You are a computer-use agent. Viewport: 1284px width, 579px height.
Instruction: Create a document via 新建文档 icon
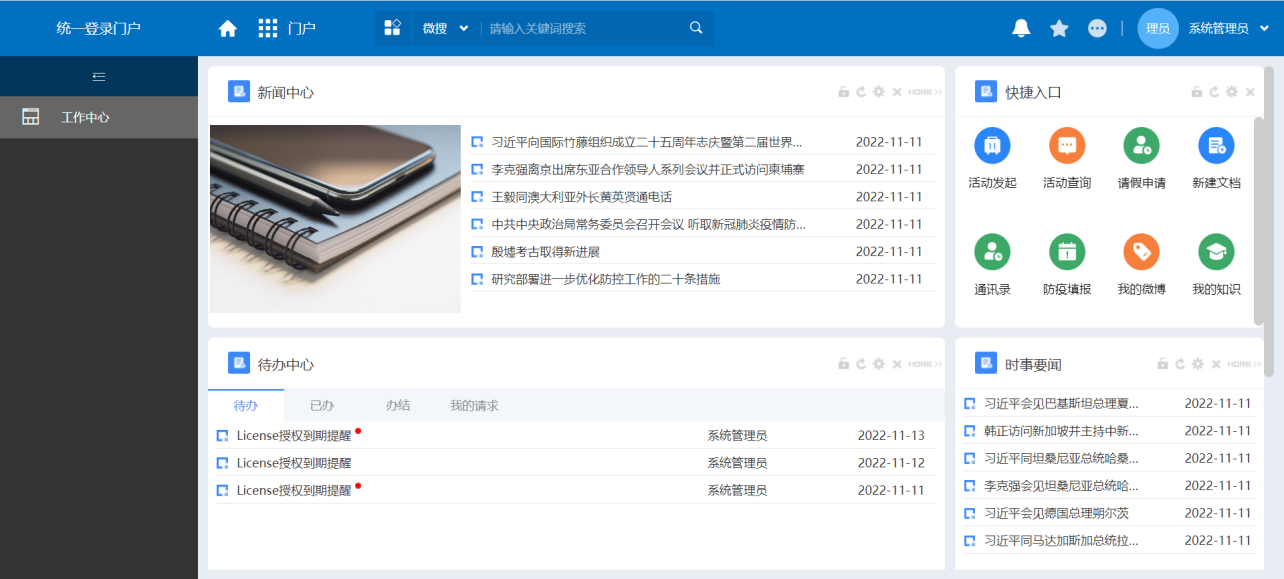(1216, 144)
